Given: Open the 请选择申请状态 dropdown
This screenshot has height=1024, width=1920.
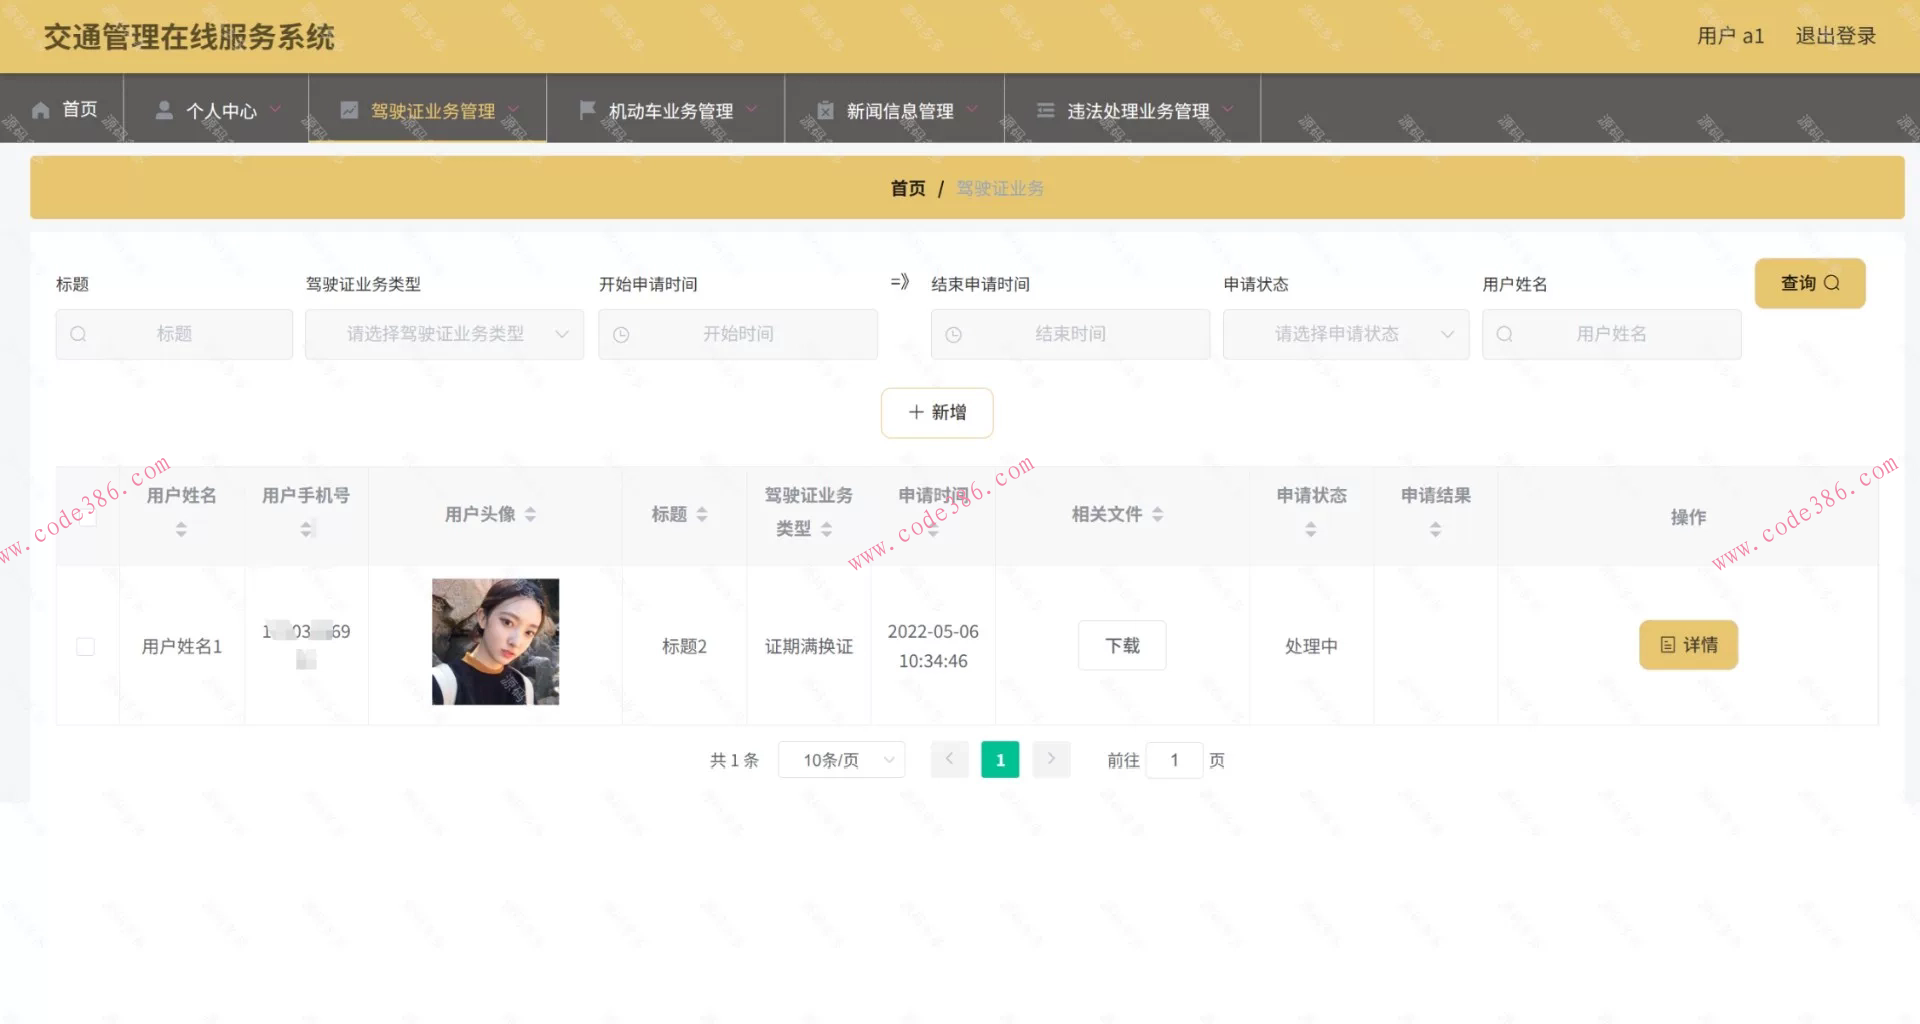Looking at the screenshot, I should (1346, 334).
